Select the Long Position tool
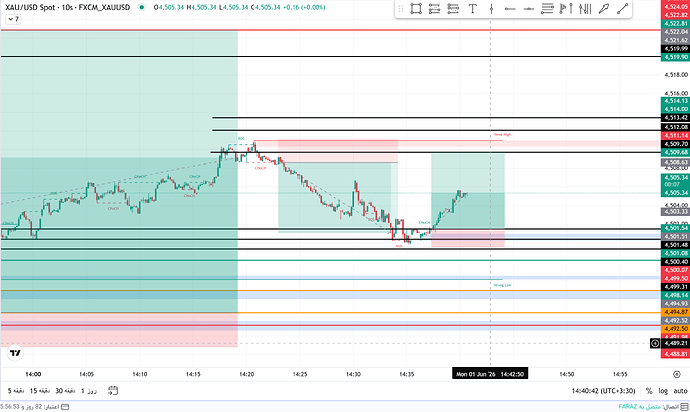The width and height of the screenshot is (690, 412). click(434, 9)
